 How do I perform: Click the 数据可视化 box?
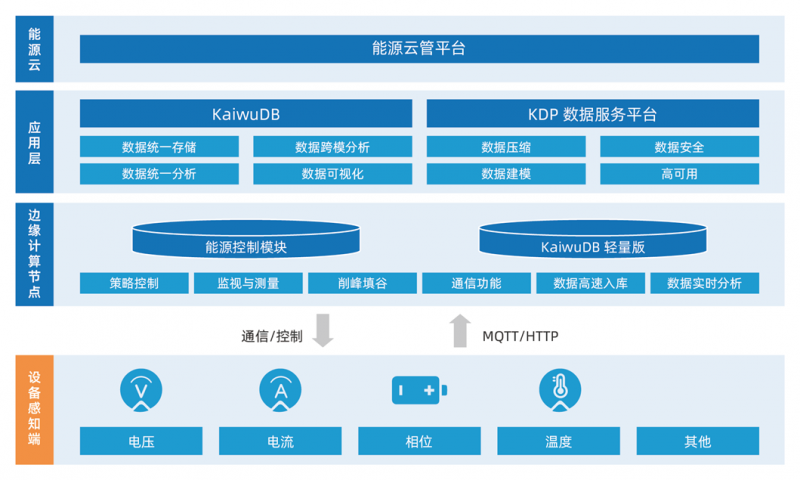[x=333, y=174]
